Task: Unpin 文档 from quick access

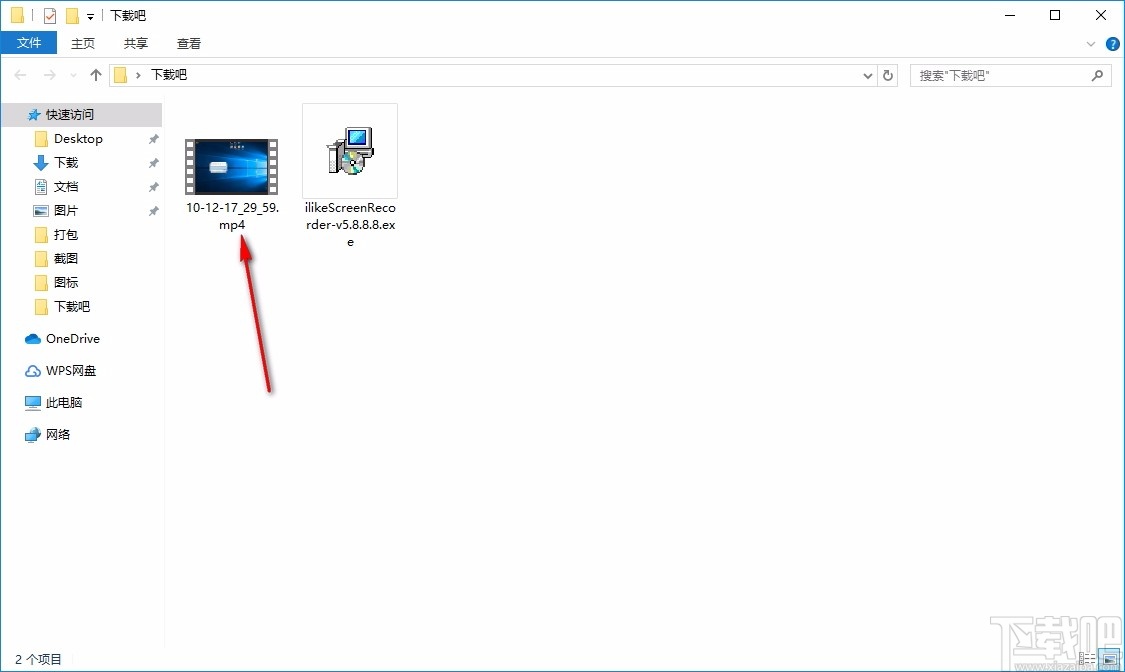Action: coord(152,186)
